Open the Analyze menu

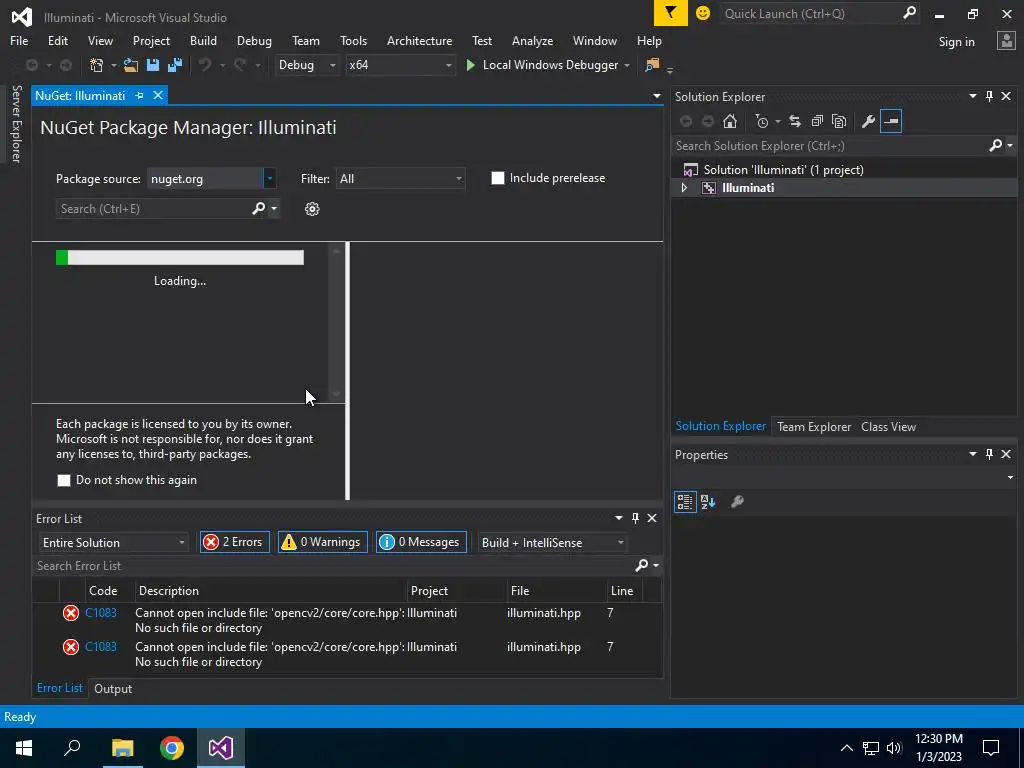[x=532, y=40]
